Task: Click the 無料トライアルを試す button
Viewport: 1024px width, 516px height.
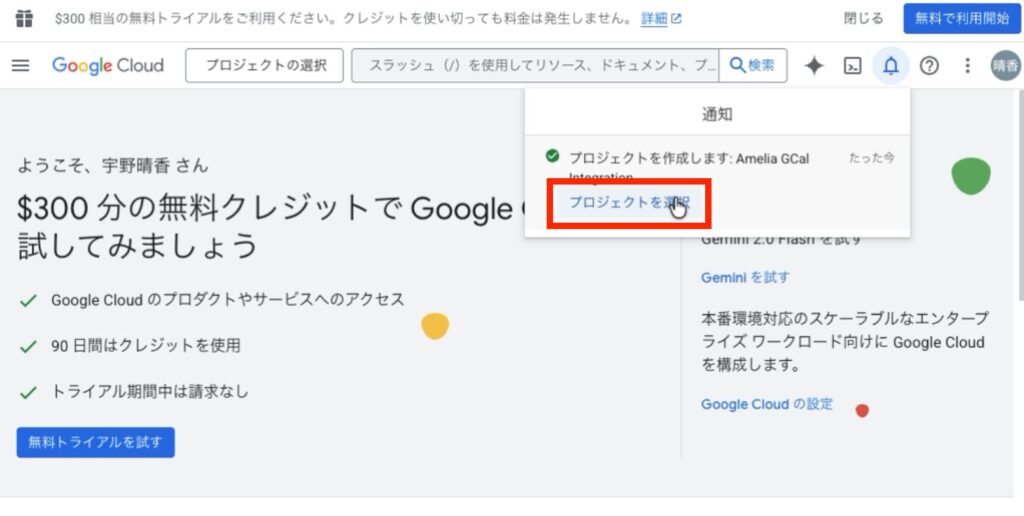Action: coord(96,441)
